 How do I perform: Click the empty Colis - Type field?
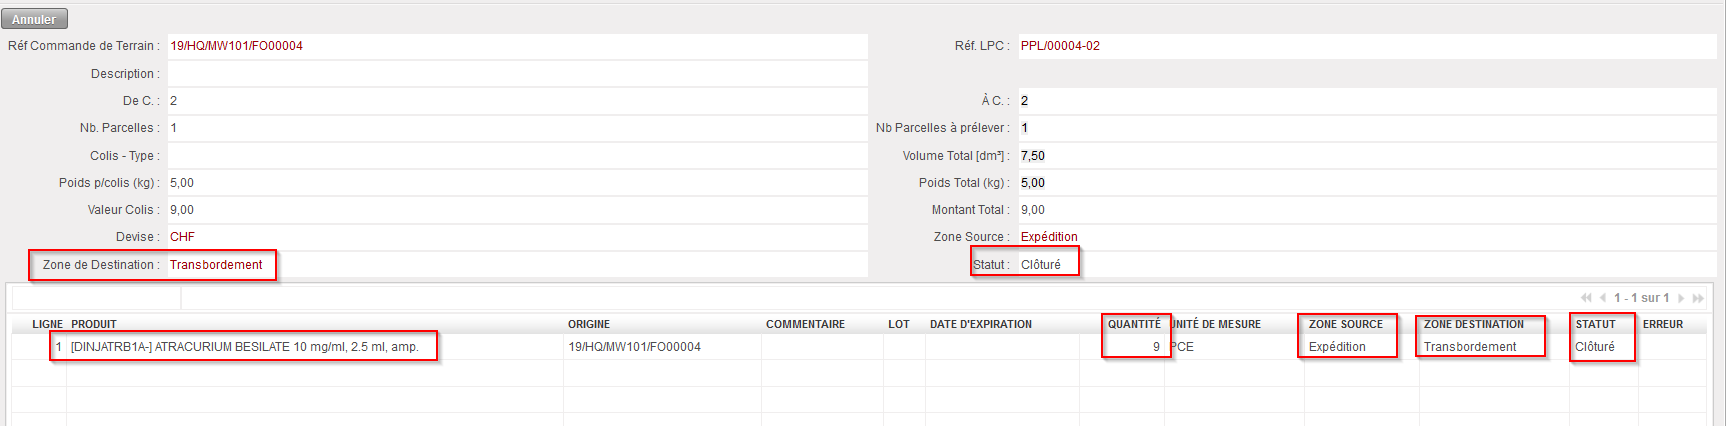tap(517, 156)
